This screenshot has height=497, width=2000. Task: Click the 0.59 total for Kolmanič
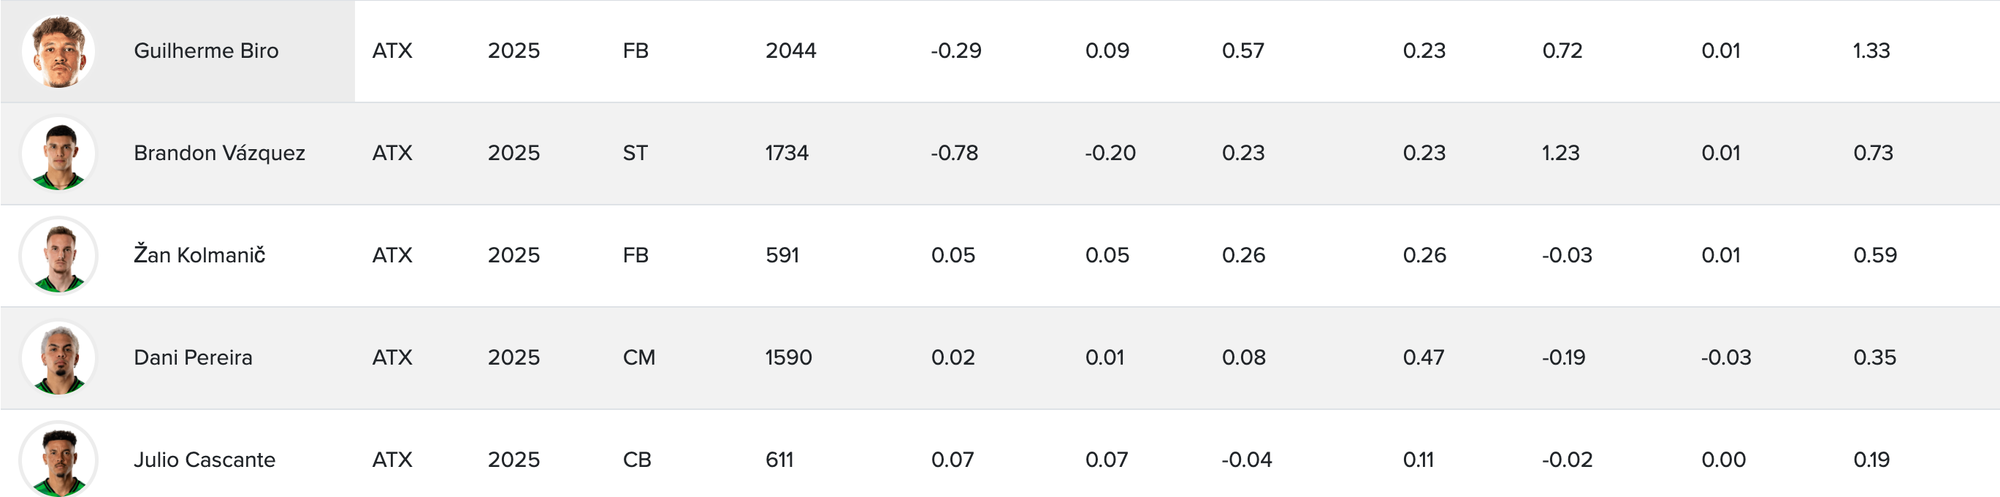1875,255
